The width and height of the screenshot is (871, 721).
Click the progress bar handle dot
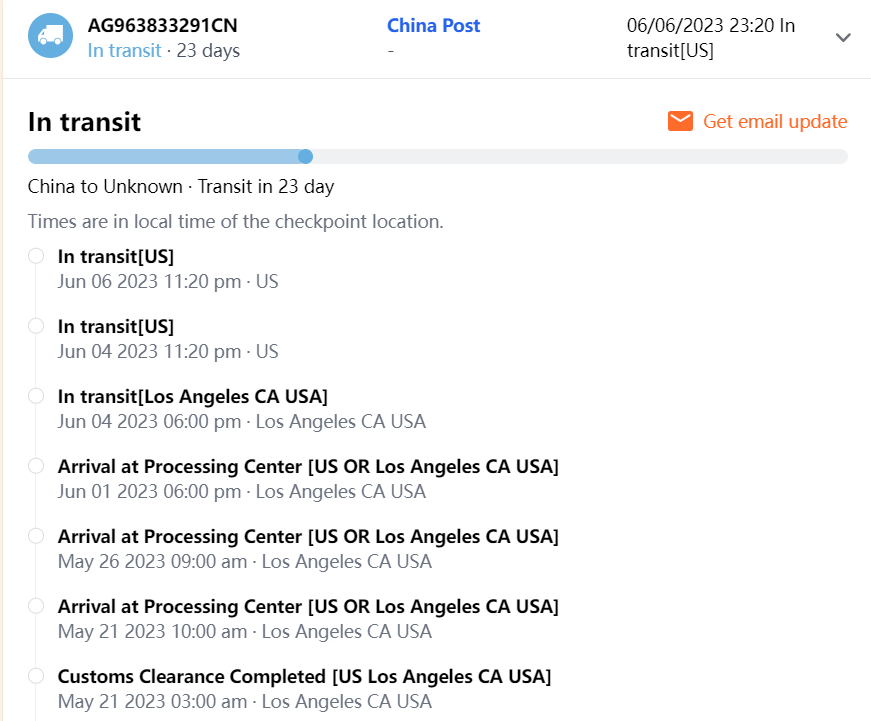point(306,156)
